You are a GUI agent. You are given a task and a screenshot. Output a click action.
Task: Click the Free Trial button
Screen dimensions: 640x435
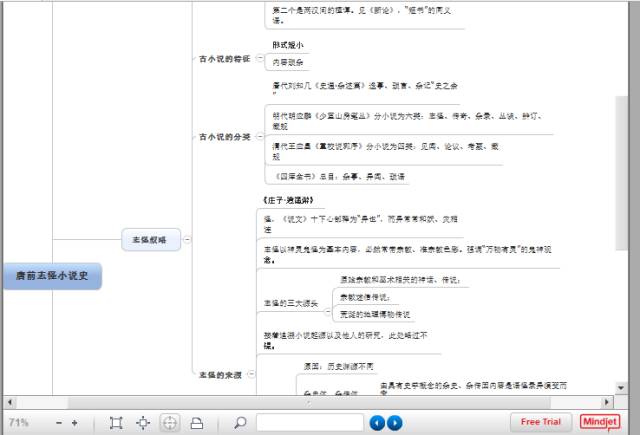point(540,422)
